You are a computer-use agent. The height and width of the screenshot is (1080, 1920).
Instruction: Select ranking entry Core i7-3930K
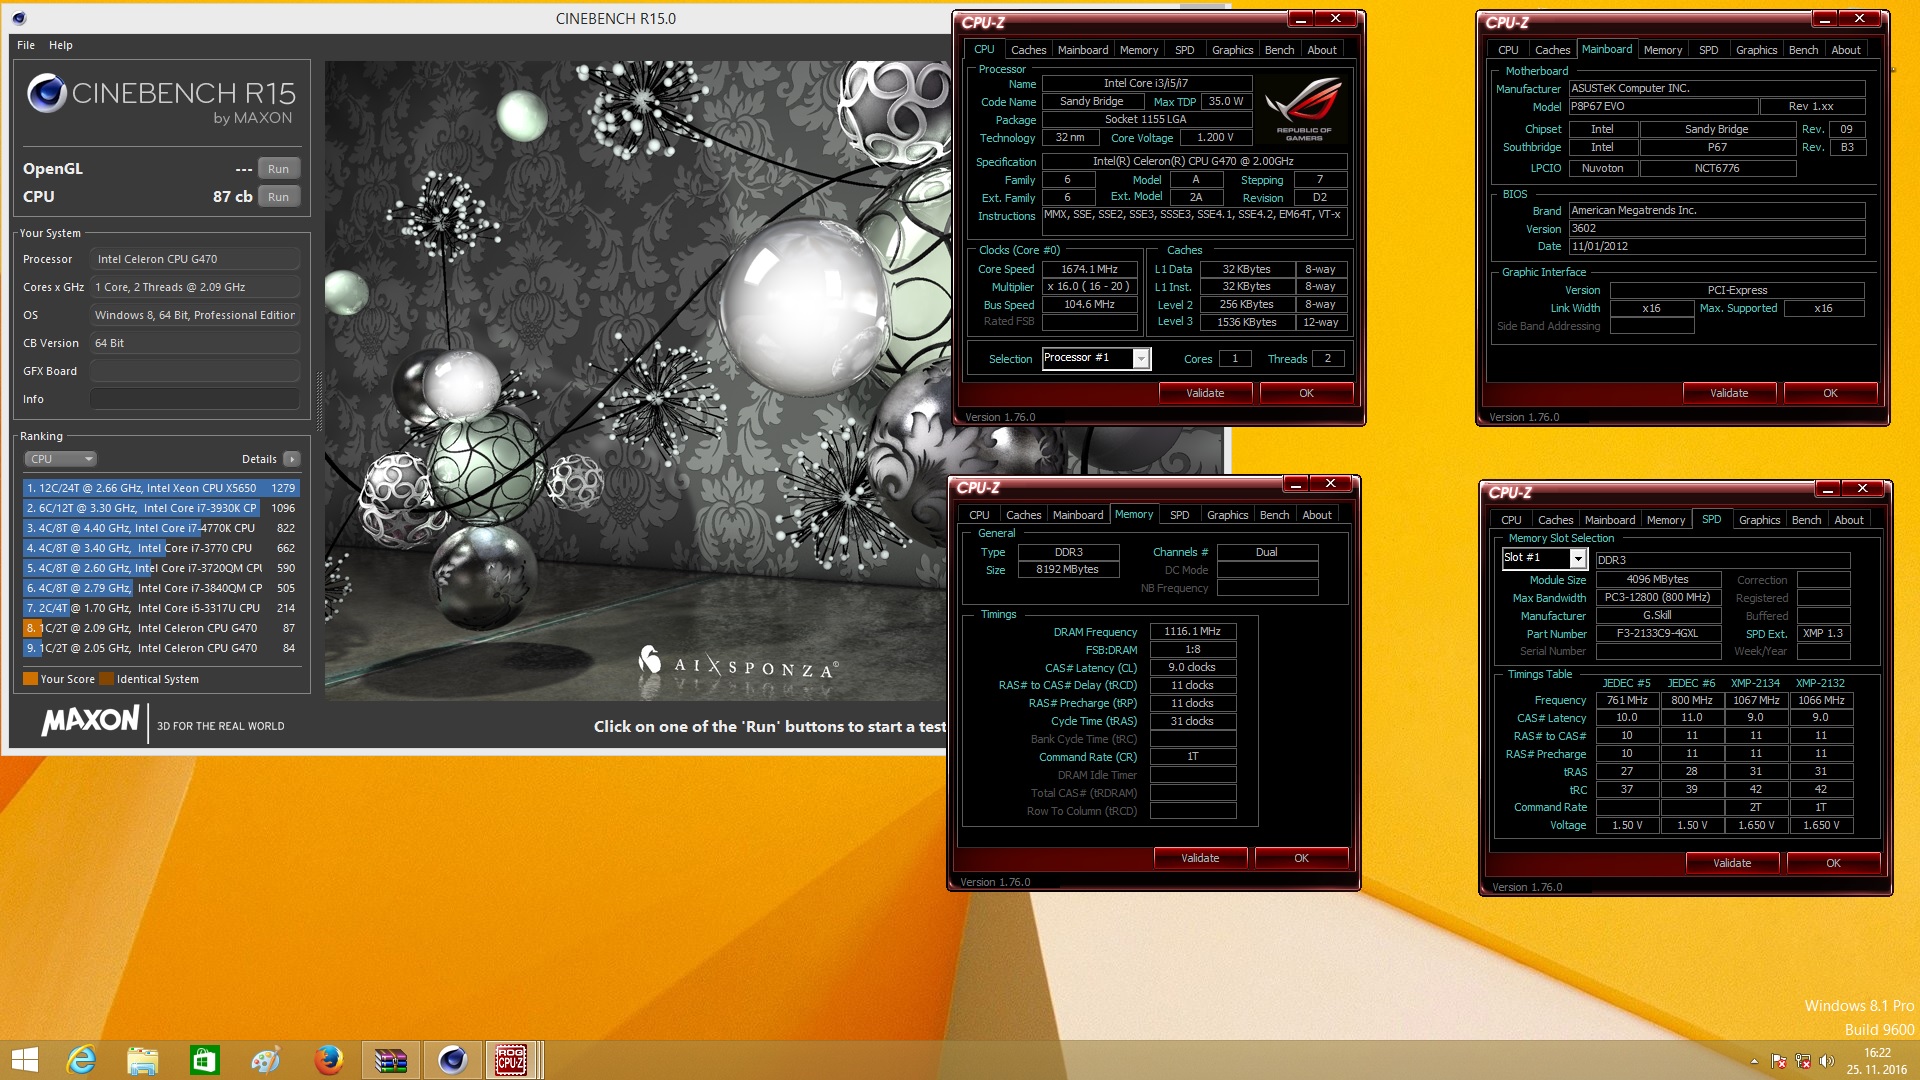click(161, 508)
